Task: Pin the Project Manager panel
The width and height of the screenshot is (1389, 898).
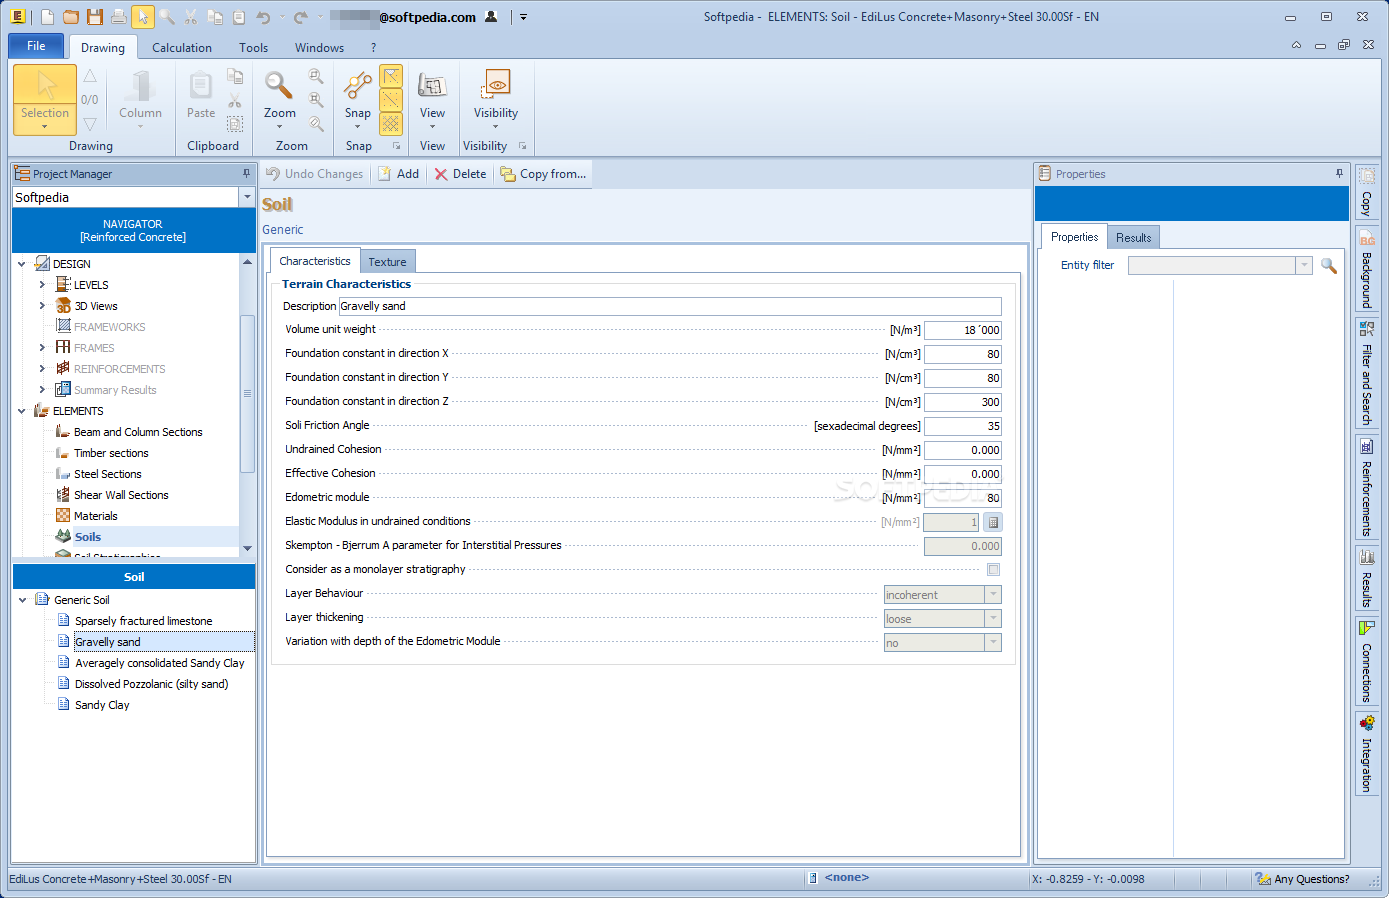Action: [247, 173]
